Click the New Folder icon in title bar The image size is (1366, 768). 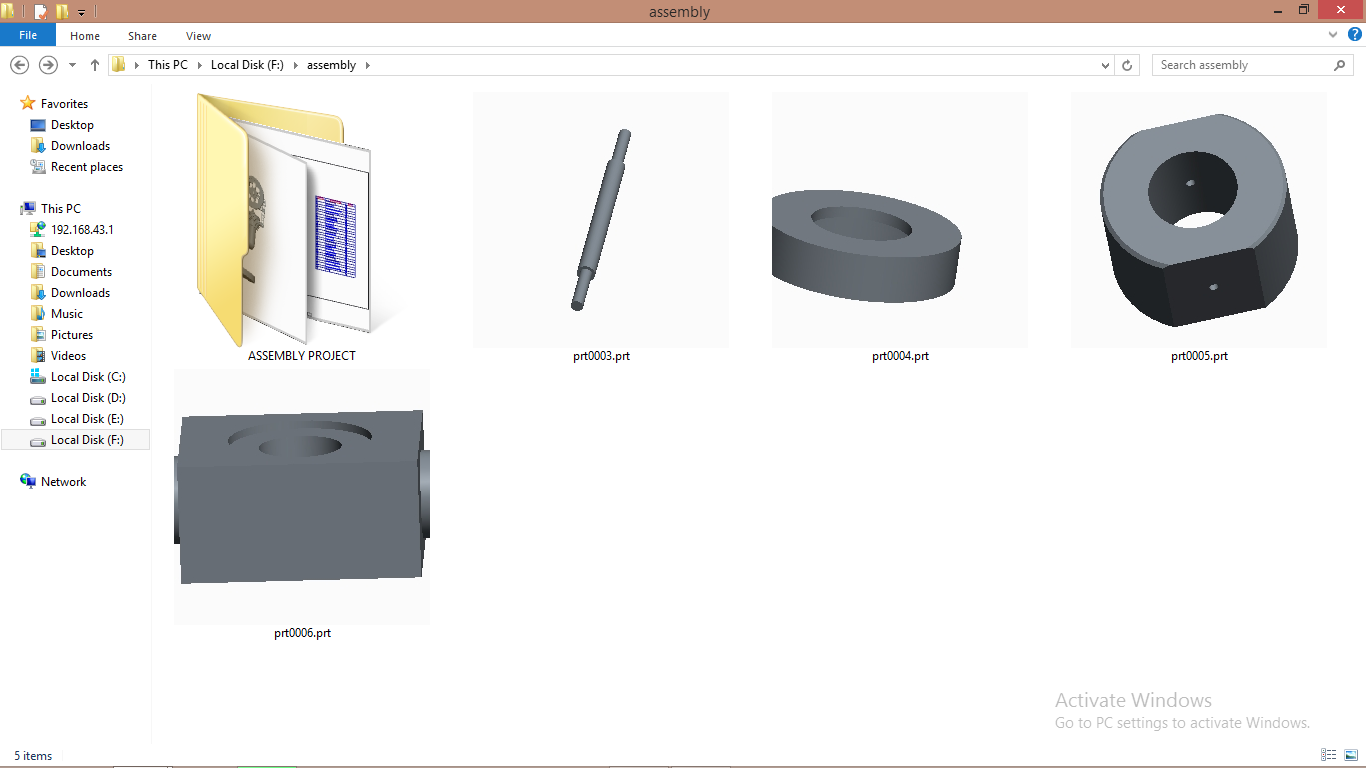tap(63, 12)
